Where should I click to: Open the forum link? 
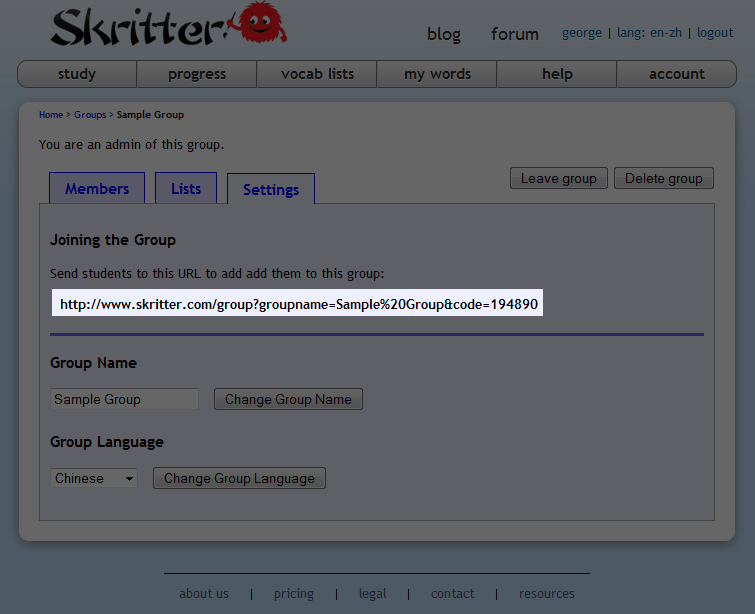pyautogui.click(x=514, y=34)
